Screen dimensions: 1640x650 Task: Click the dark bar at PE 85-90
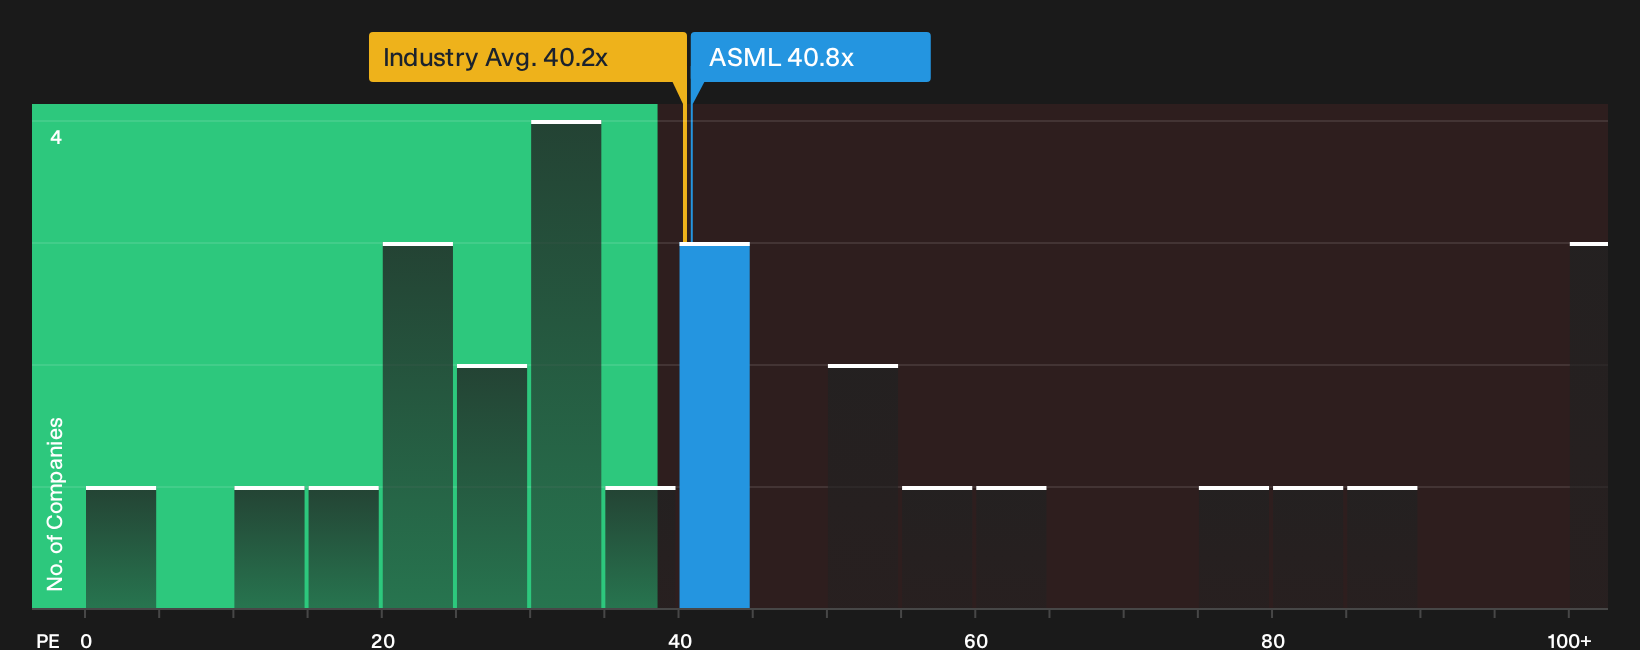(x=1382, y=547)
